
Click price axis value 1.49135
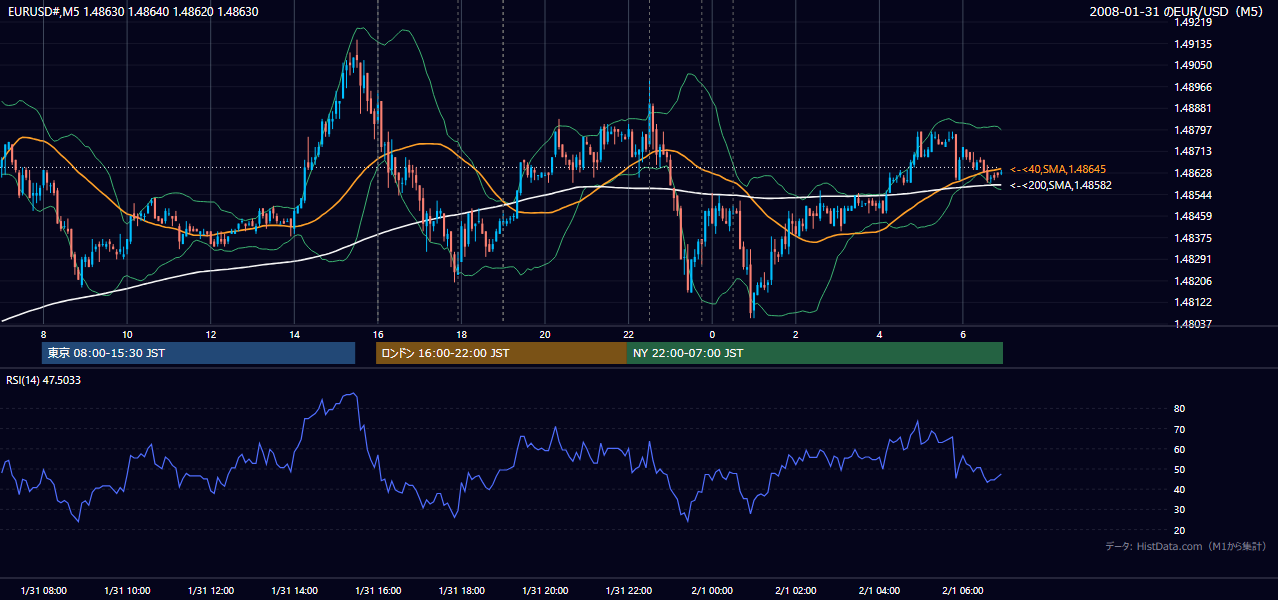[x=1193, y=44]
